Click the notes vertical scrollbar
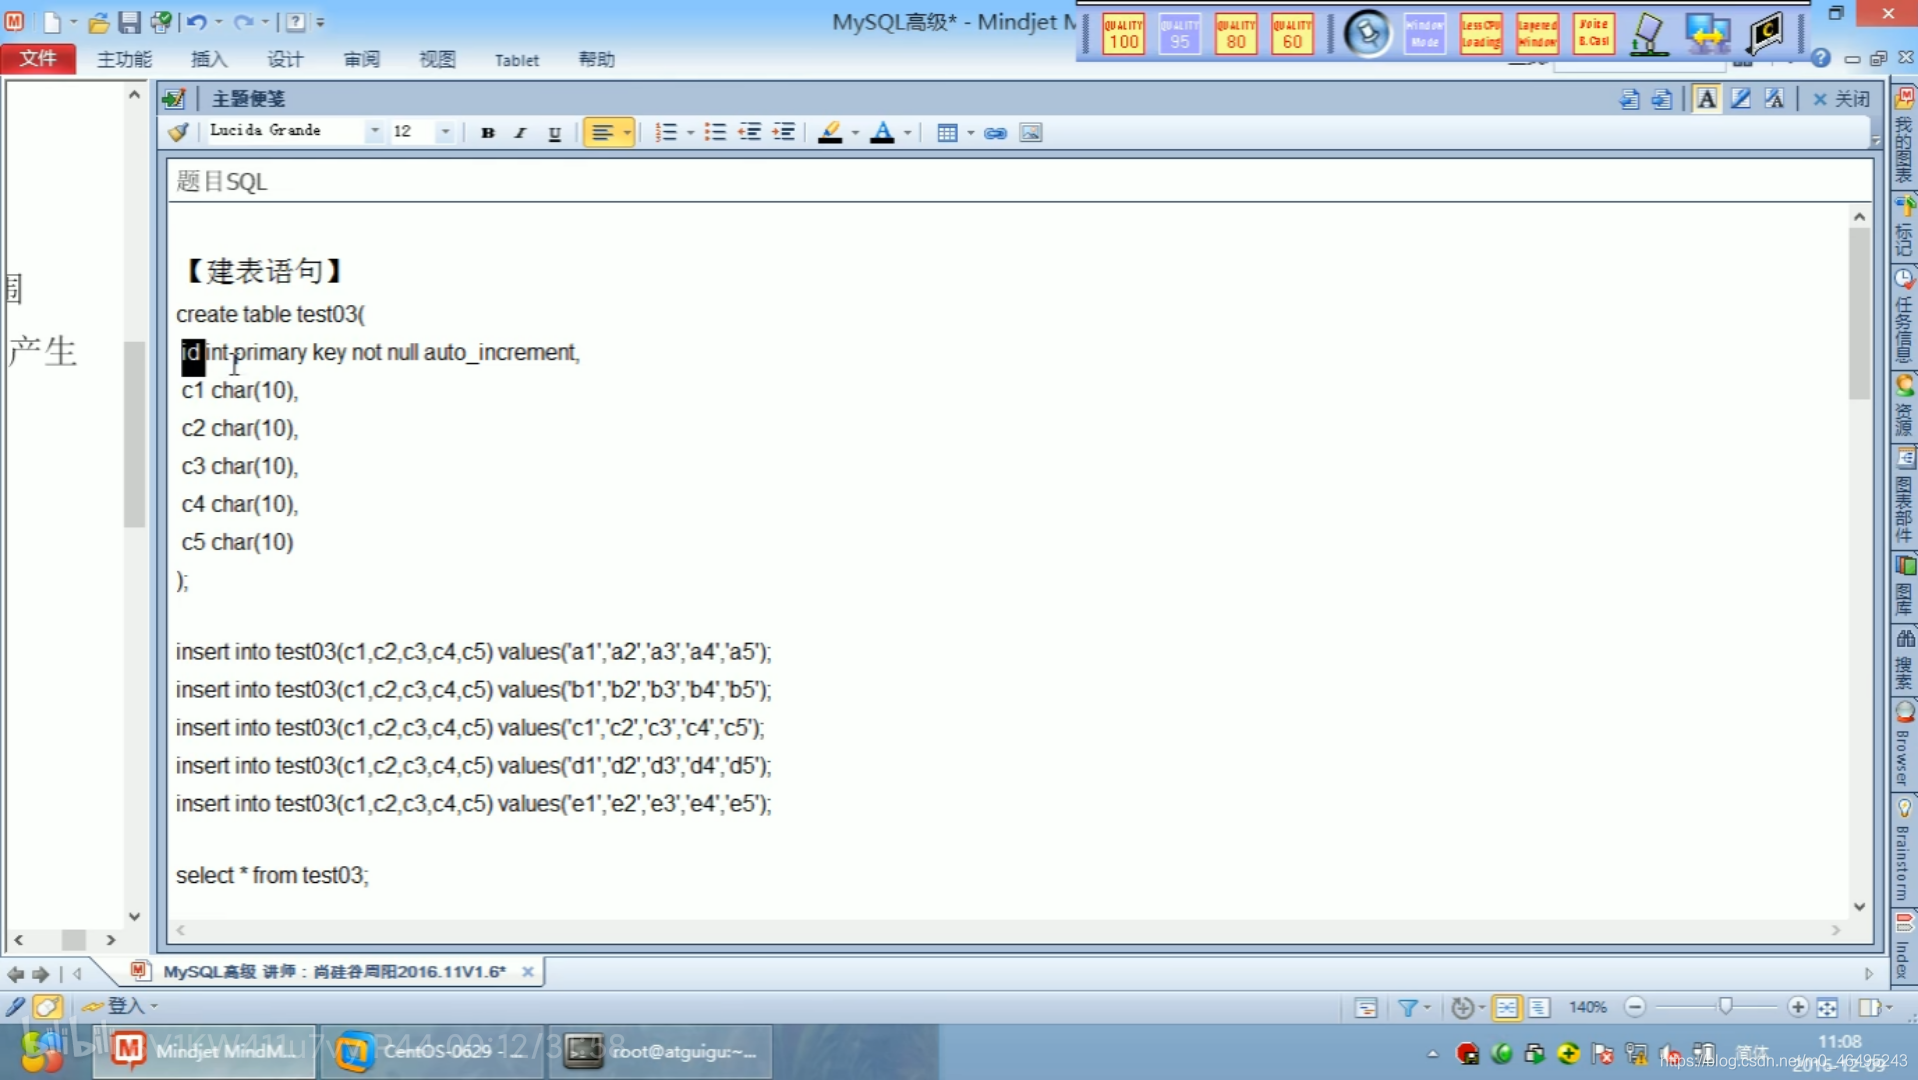The width and height of the screenshot is (1918, 1080). coord(1858,560)
